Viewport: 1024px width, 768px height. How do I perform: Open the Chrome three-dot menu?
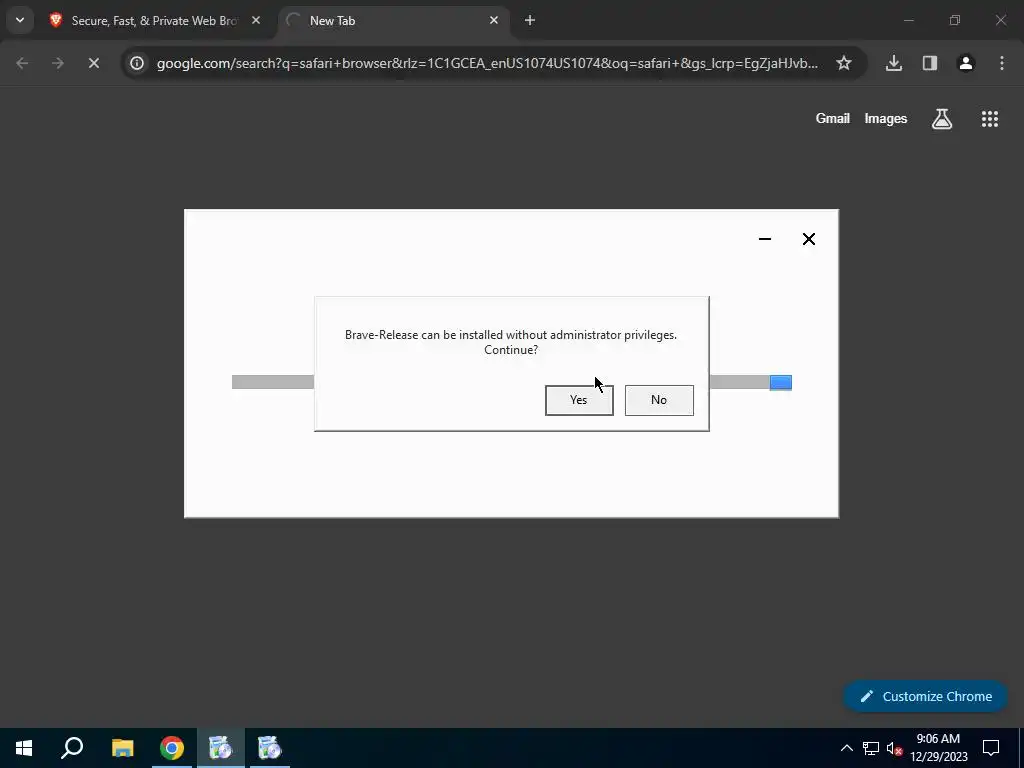(1002, 63)
